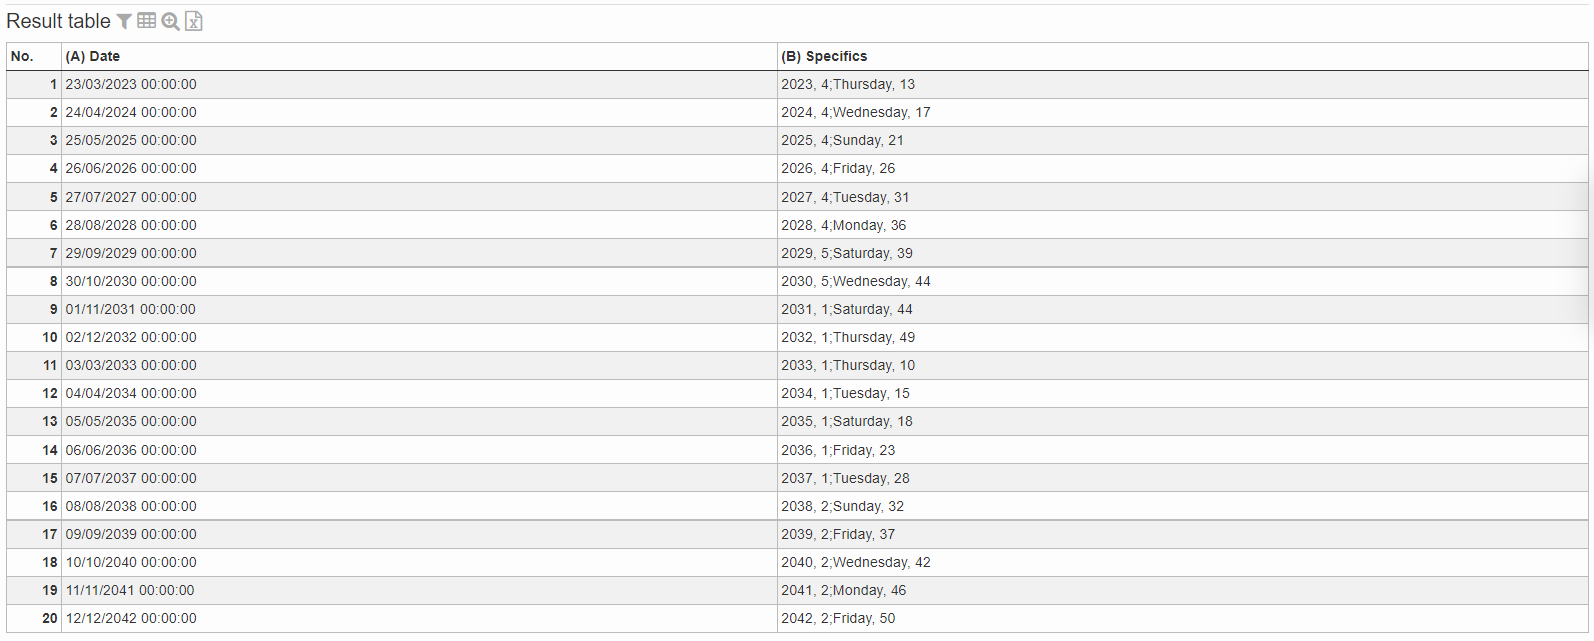
Task: Click the filter funnel icon
Action: click(x=124, y=21)
